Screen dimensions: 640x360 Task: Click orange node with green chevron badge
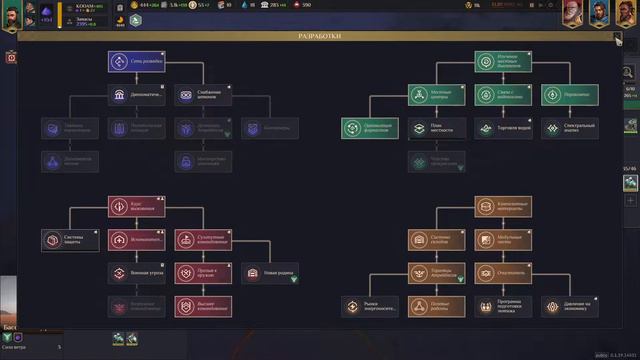(436, 273)
